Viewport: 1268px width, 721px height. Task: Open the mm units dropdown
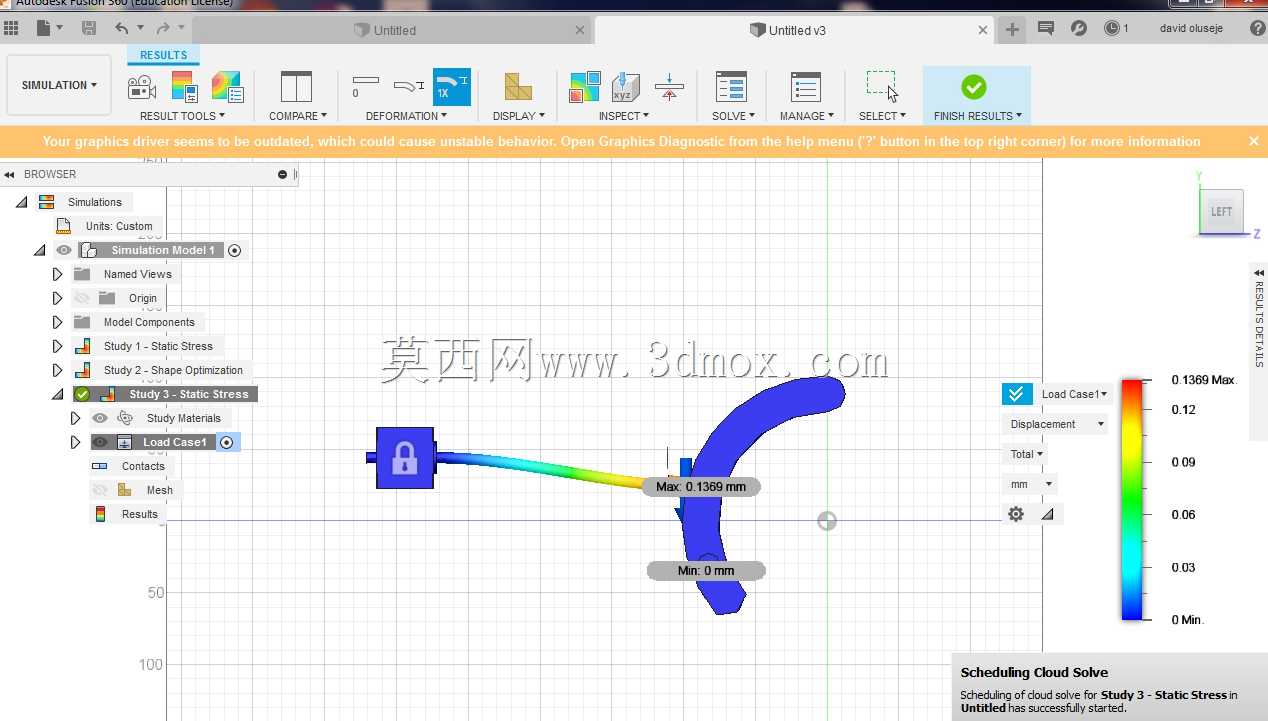(1029, 484)
